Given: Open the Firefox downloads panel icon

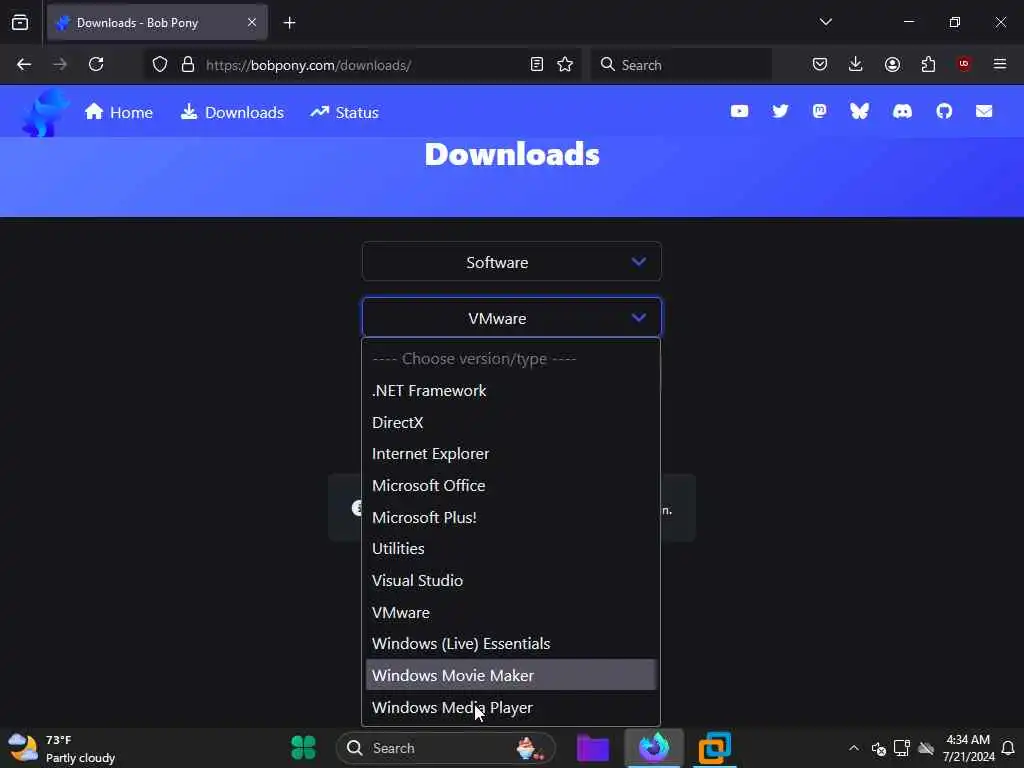Looking at the screenshot, I should click(856, 64).
